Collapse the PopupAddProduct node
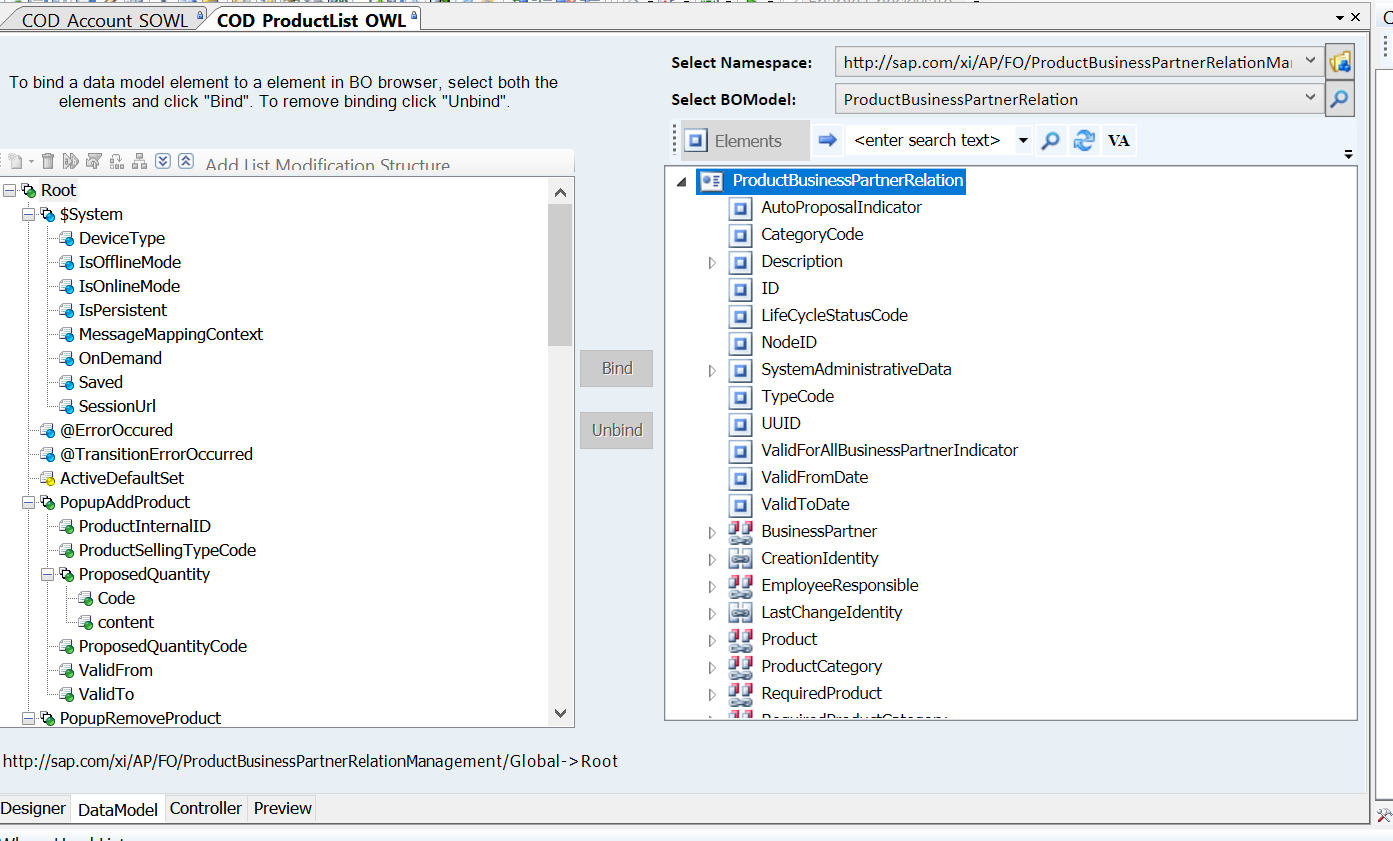The image size is (1393, 841). (x=28, y=502)
